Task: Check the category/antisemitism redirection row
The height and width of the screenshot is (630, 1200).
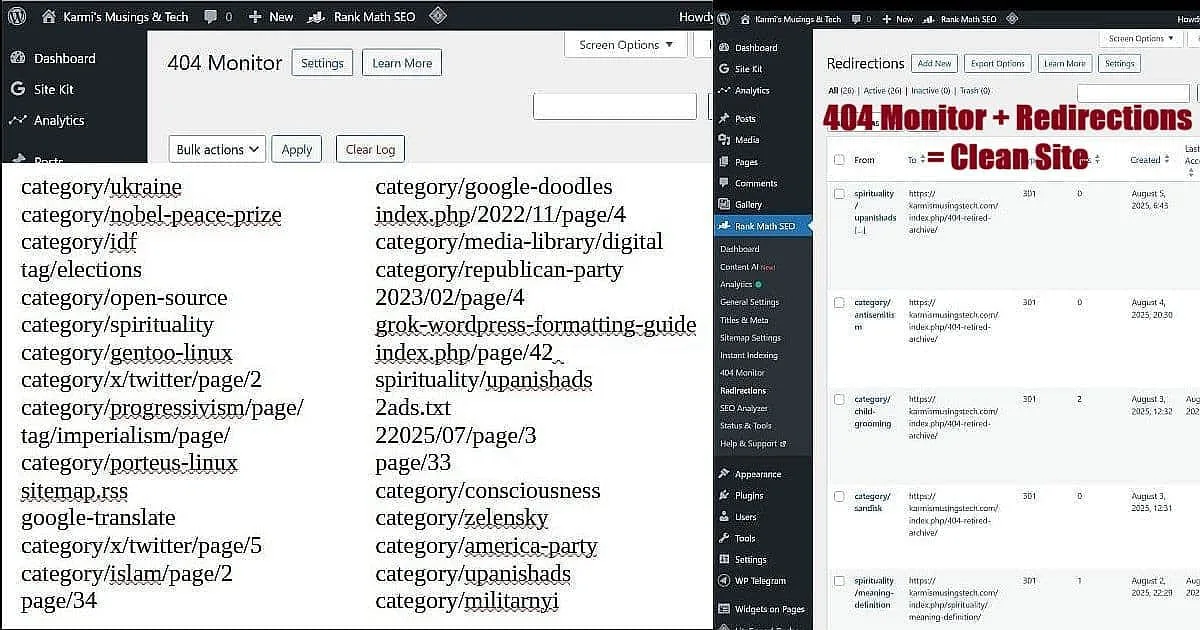Action: coord(839,302)
